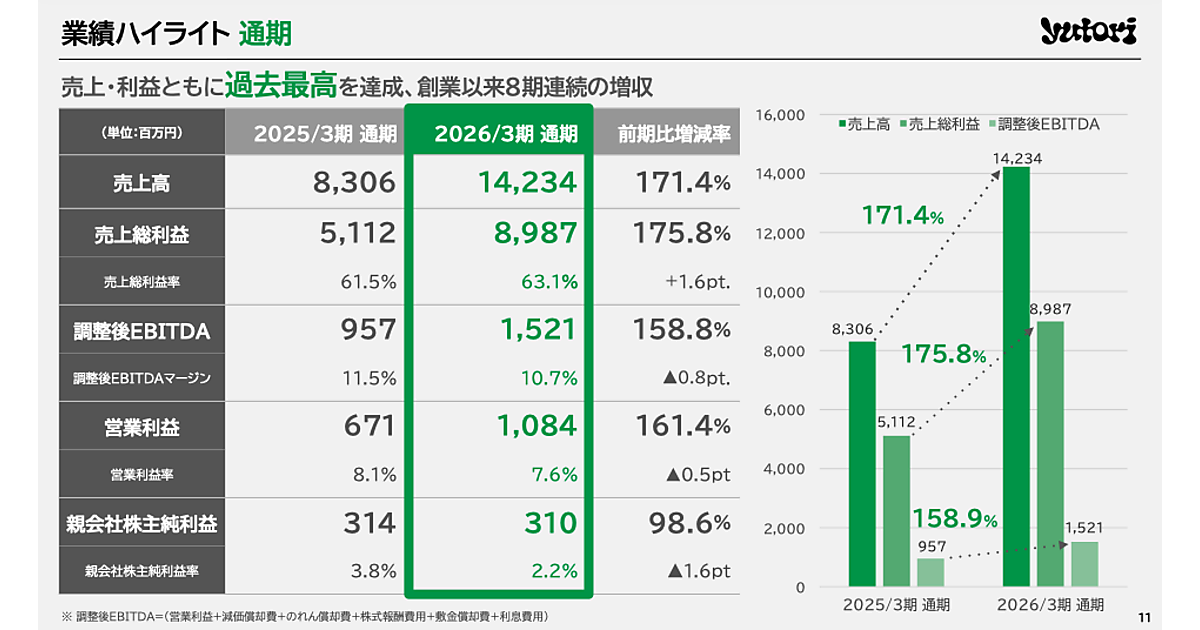
Task: Click the yutori logo
Action: pos(1089,31)
